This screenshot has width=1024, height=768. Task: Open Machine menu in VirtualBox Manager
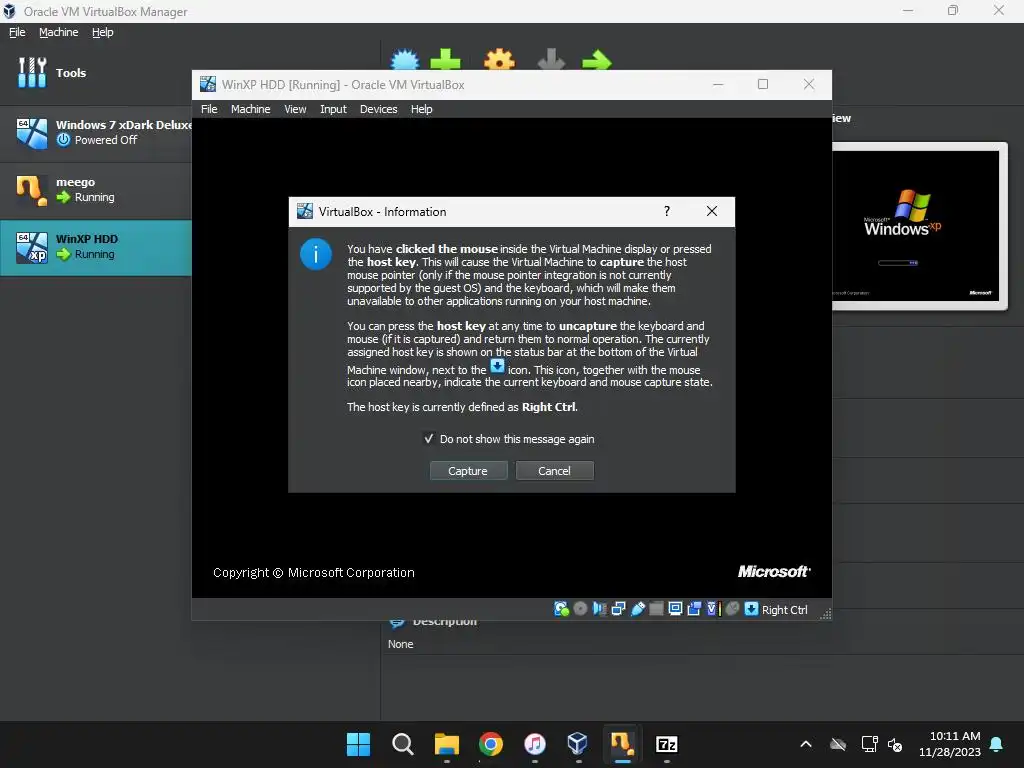tap(59, 32)
